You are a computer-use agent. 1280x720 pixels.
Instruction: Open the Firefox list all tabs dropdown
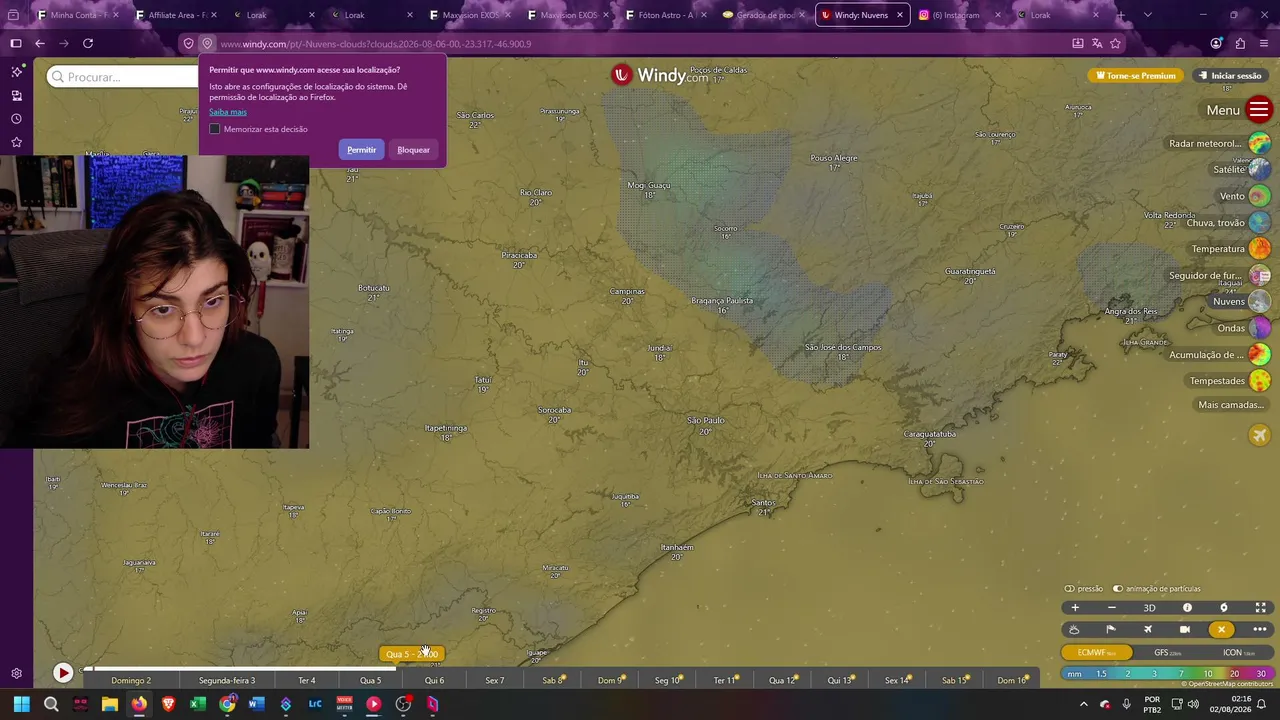tap(1147, 15)
